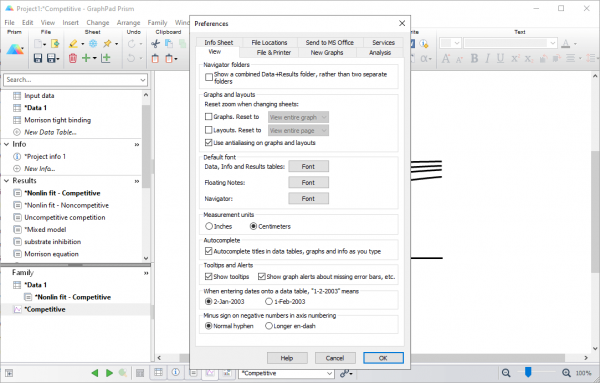Viewport: 600px width, 383px height.
Task: Switch to the File & Printer tab
Action: tap(274, 52)
